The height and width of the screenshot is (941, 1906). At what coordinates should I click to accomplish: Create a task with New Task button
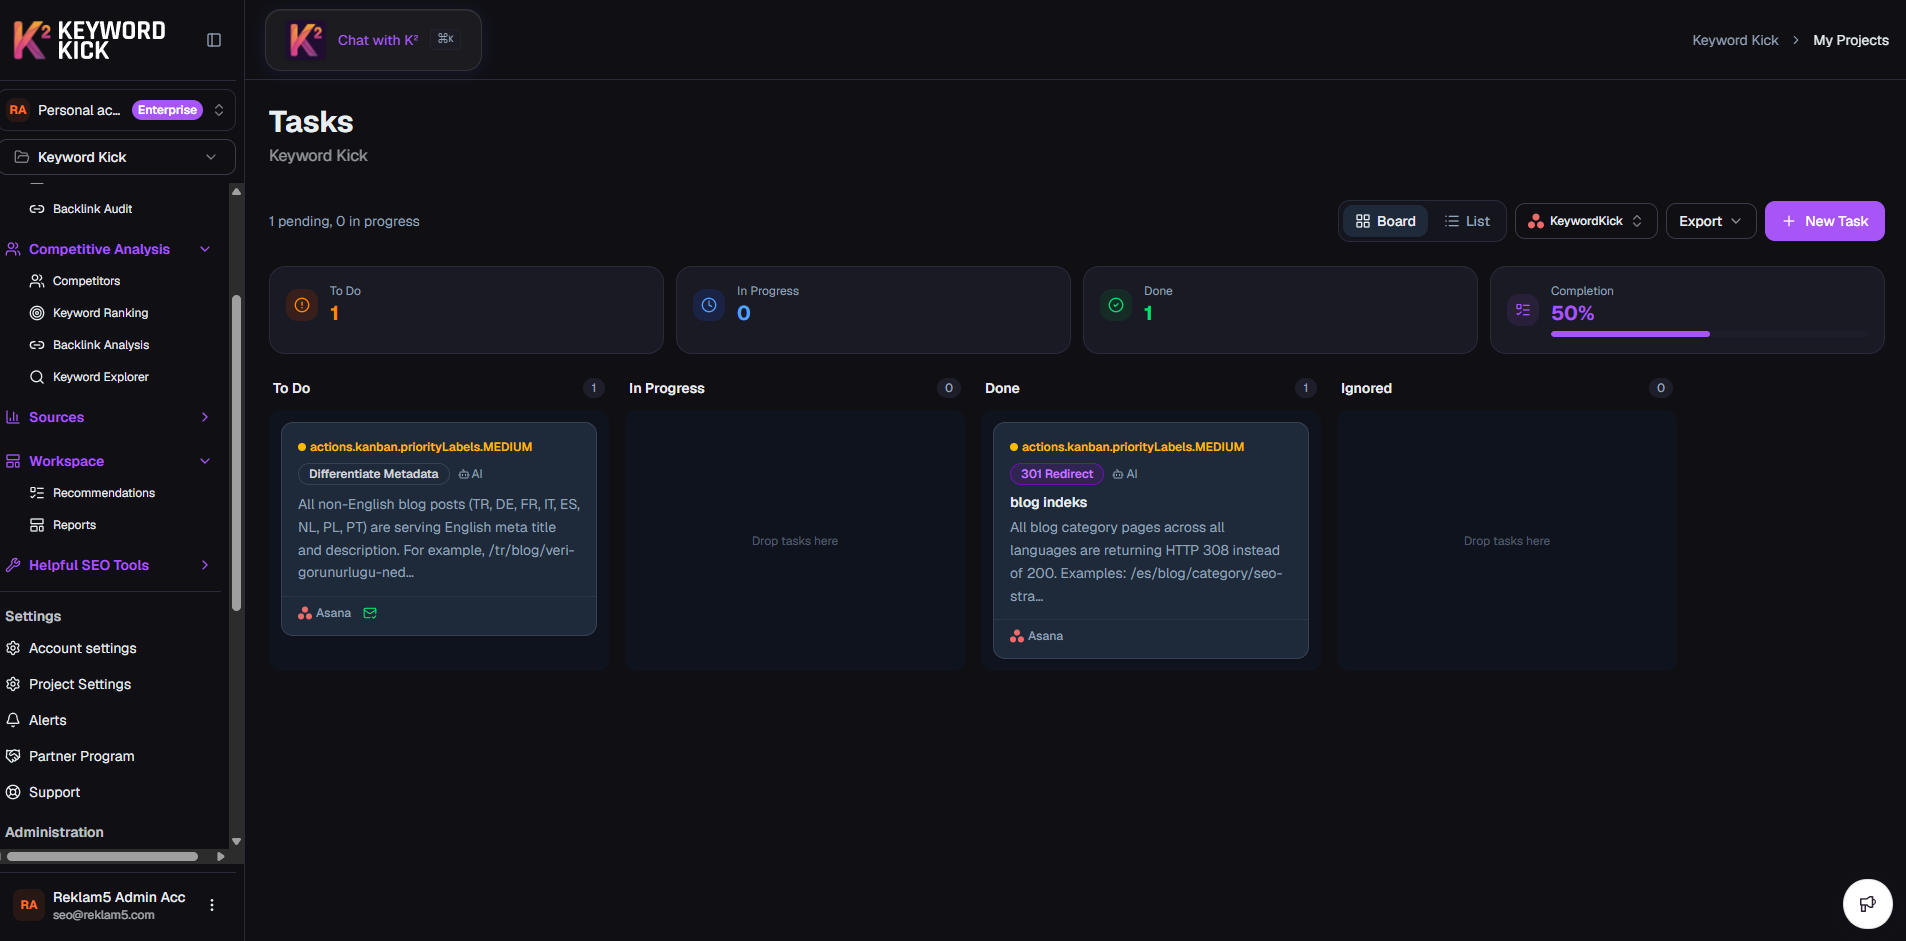click(1823, 220)
